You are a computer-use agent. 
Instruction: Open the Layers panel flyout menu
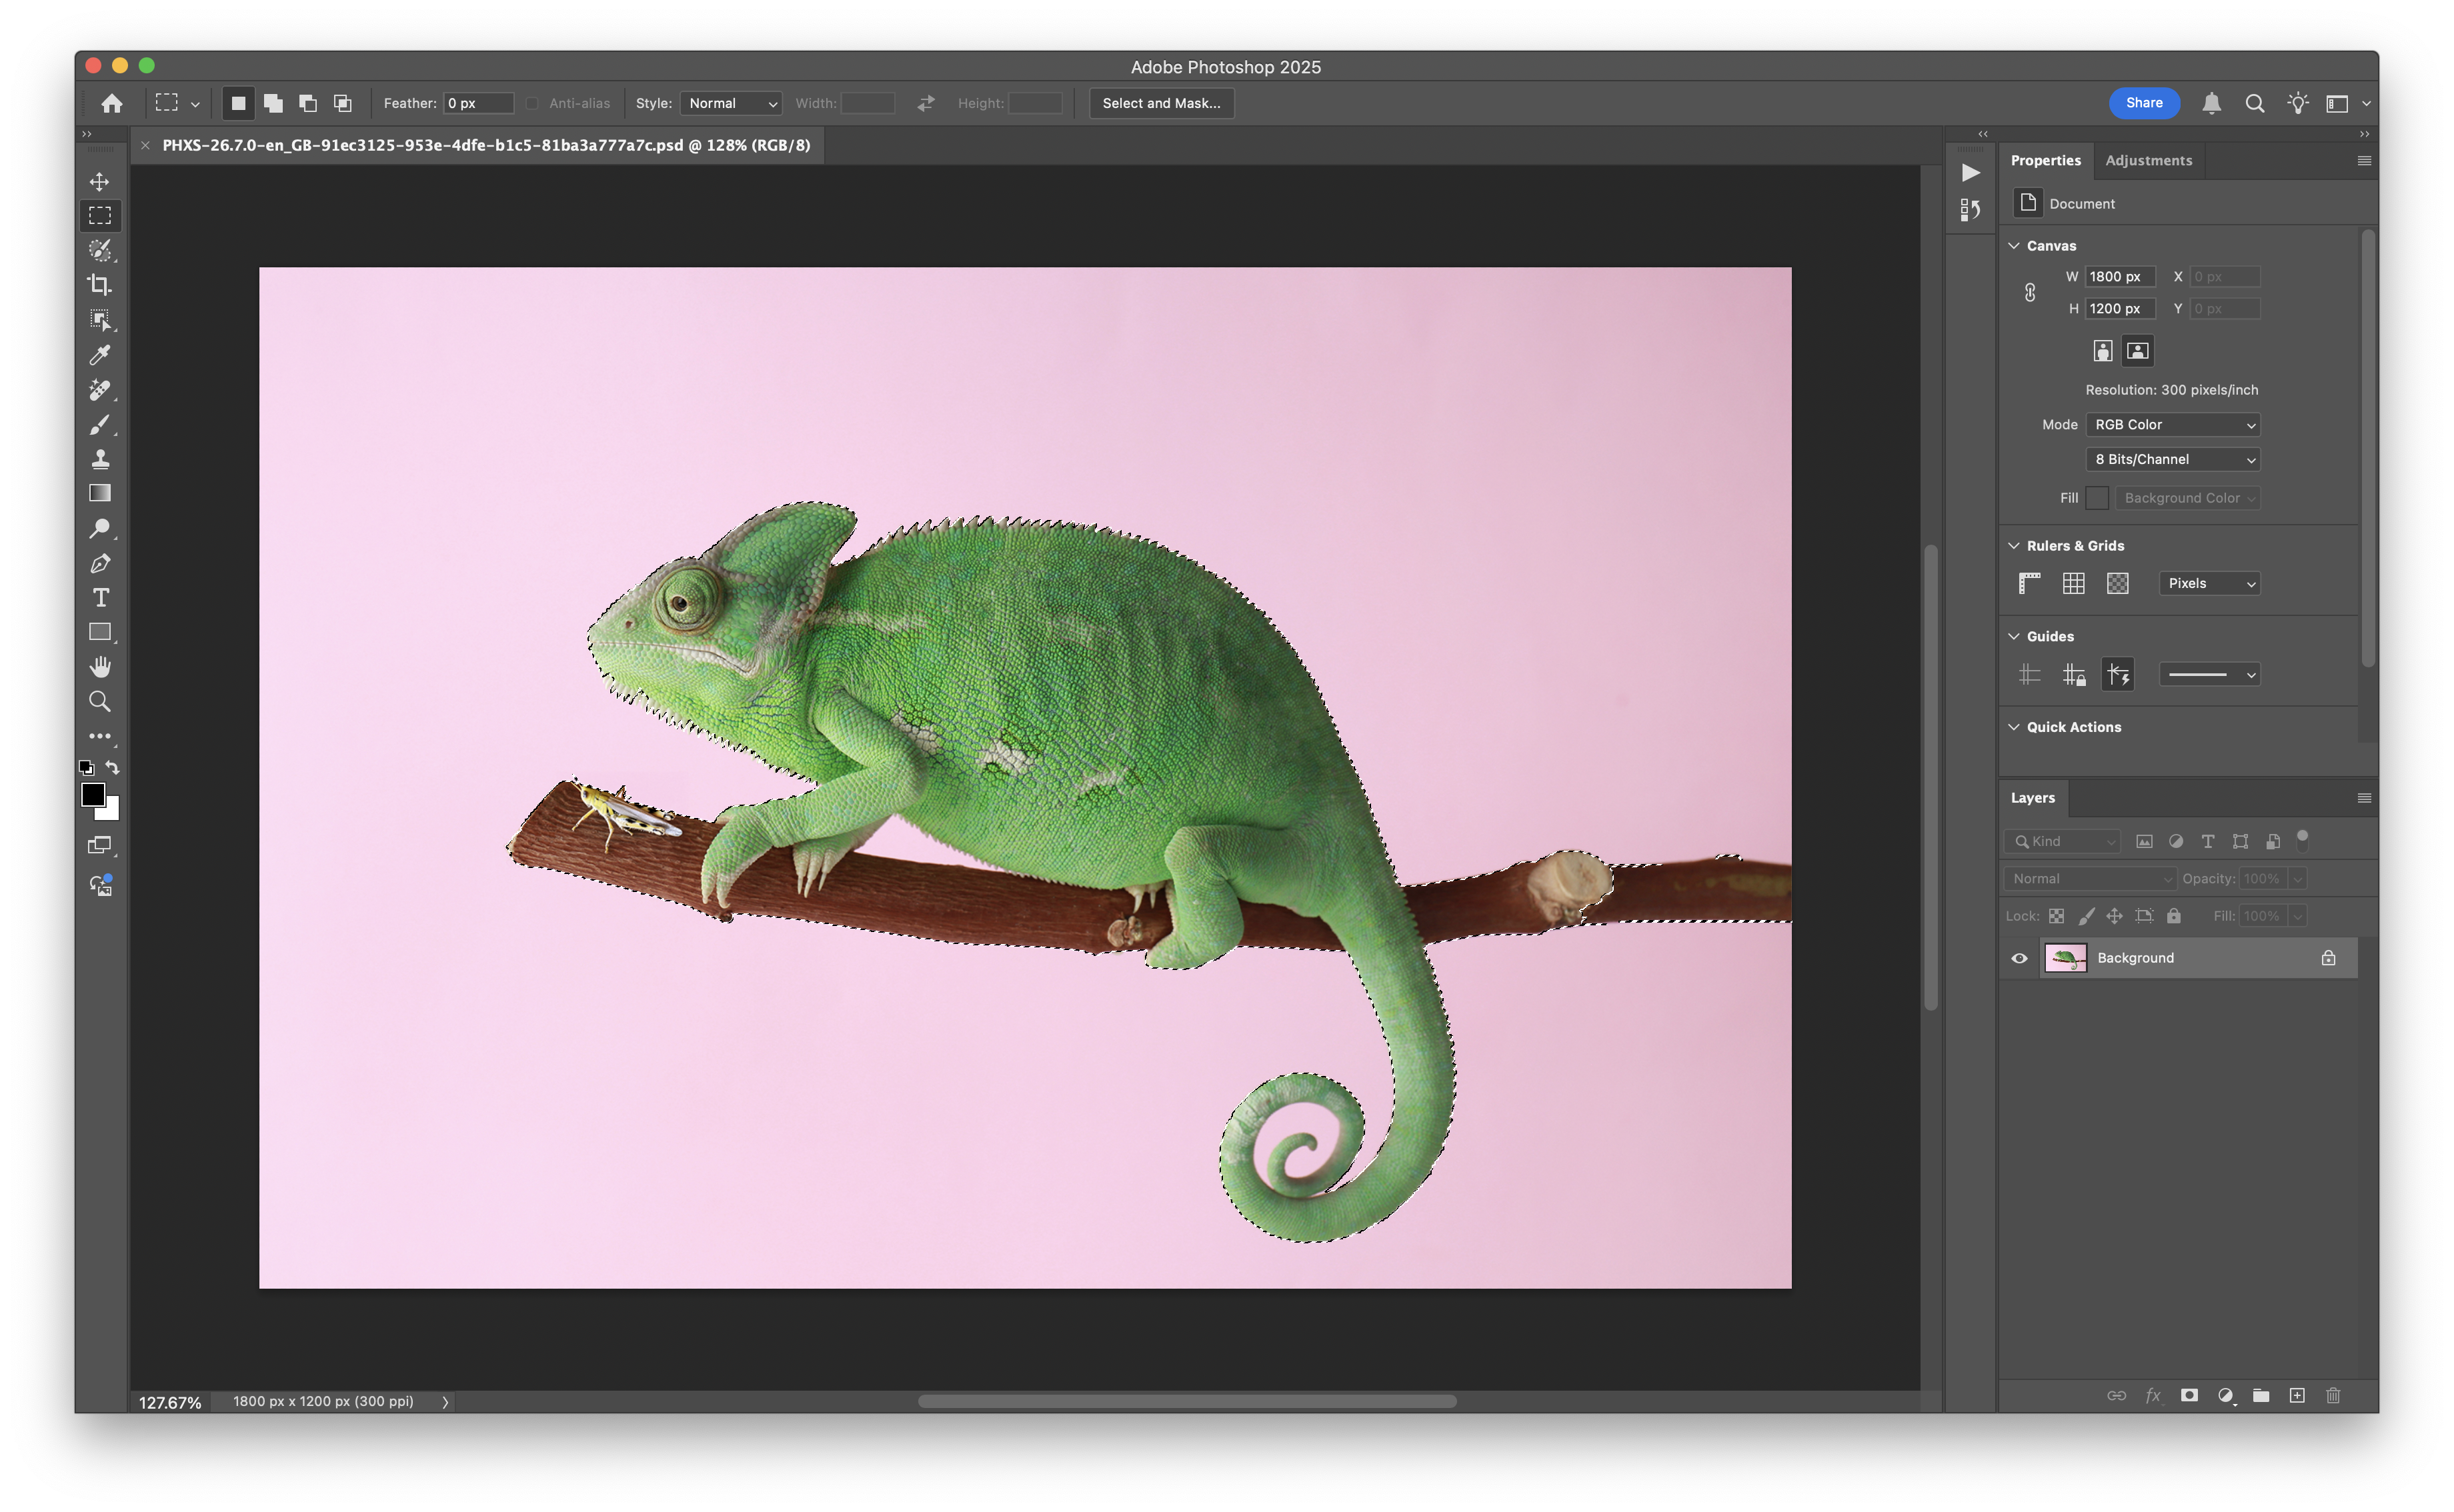click(x=2364, y=798)
